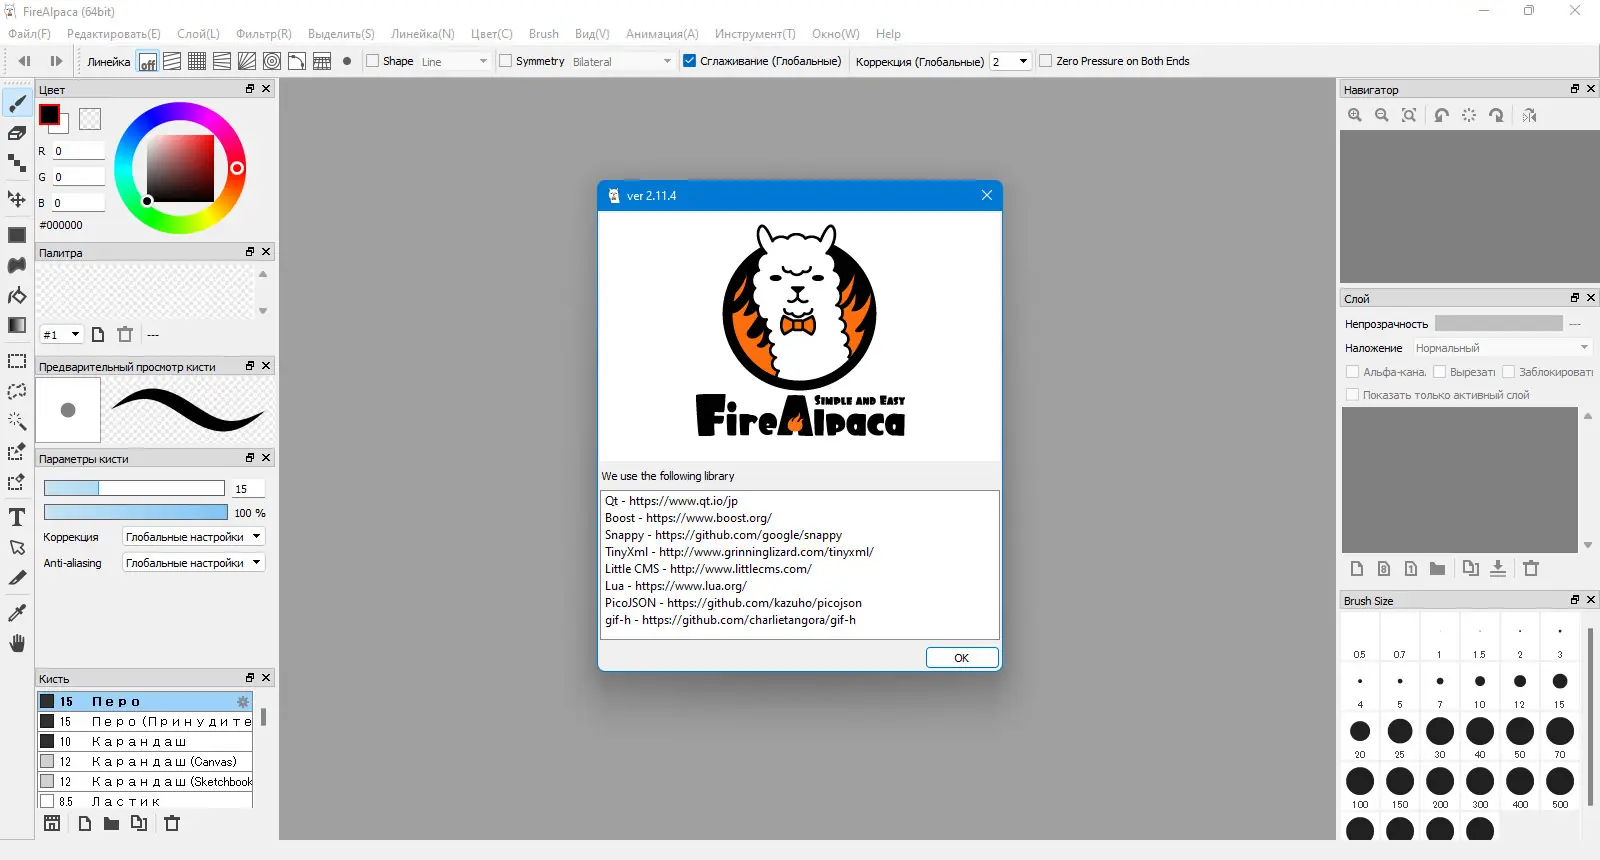Flip the canvas view in Navigator
The image size is (1600, 860).
pyautogui.click(x=1530, y=115)
